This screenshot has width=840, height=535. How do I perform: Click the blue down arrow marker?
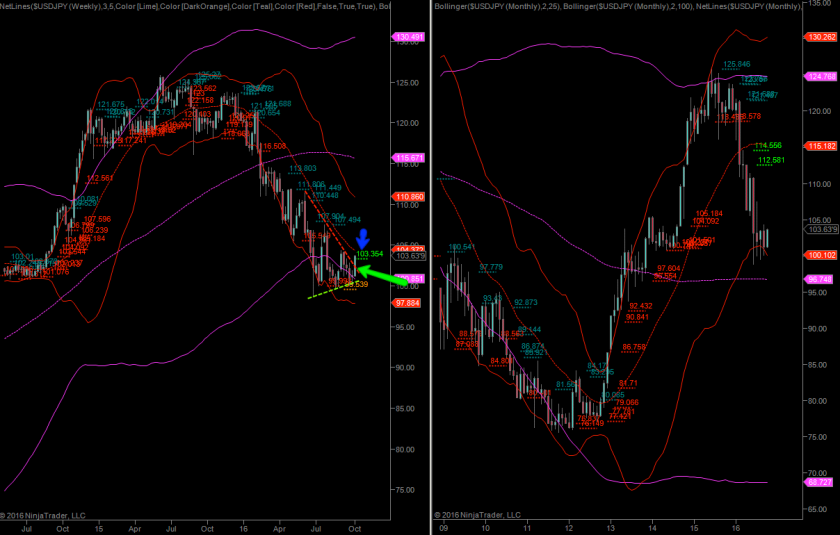point(364,238)
